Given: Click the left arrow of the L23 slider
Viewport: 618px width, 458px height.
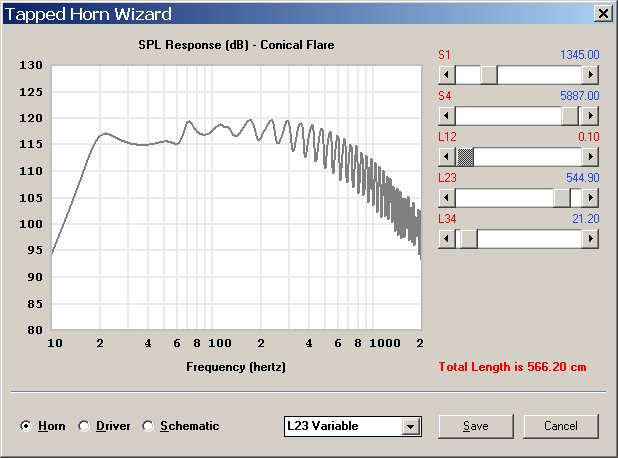Looking at the screenshot, I should [447, 198].
